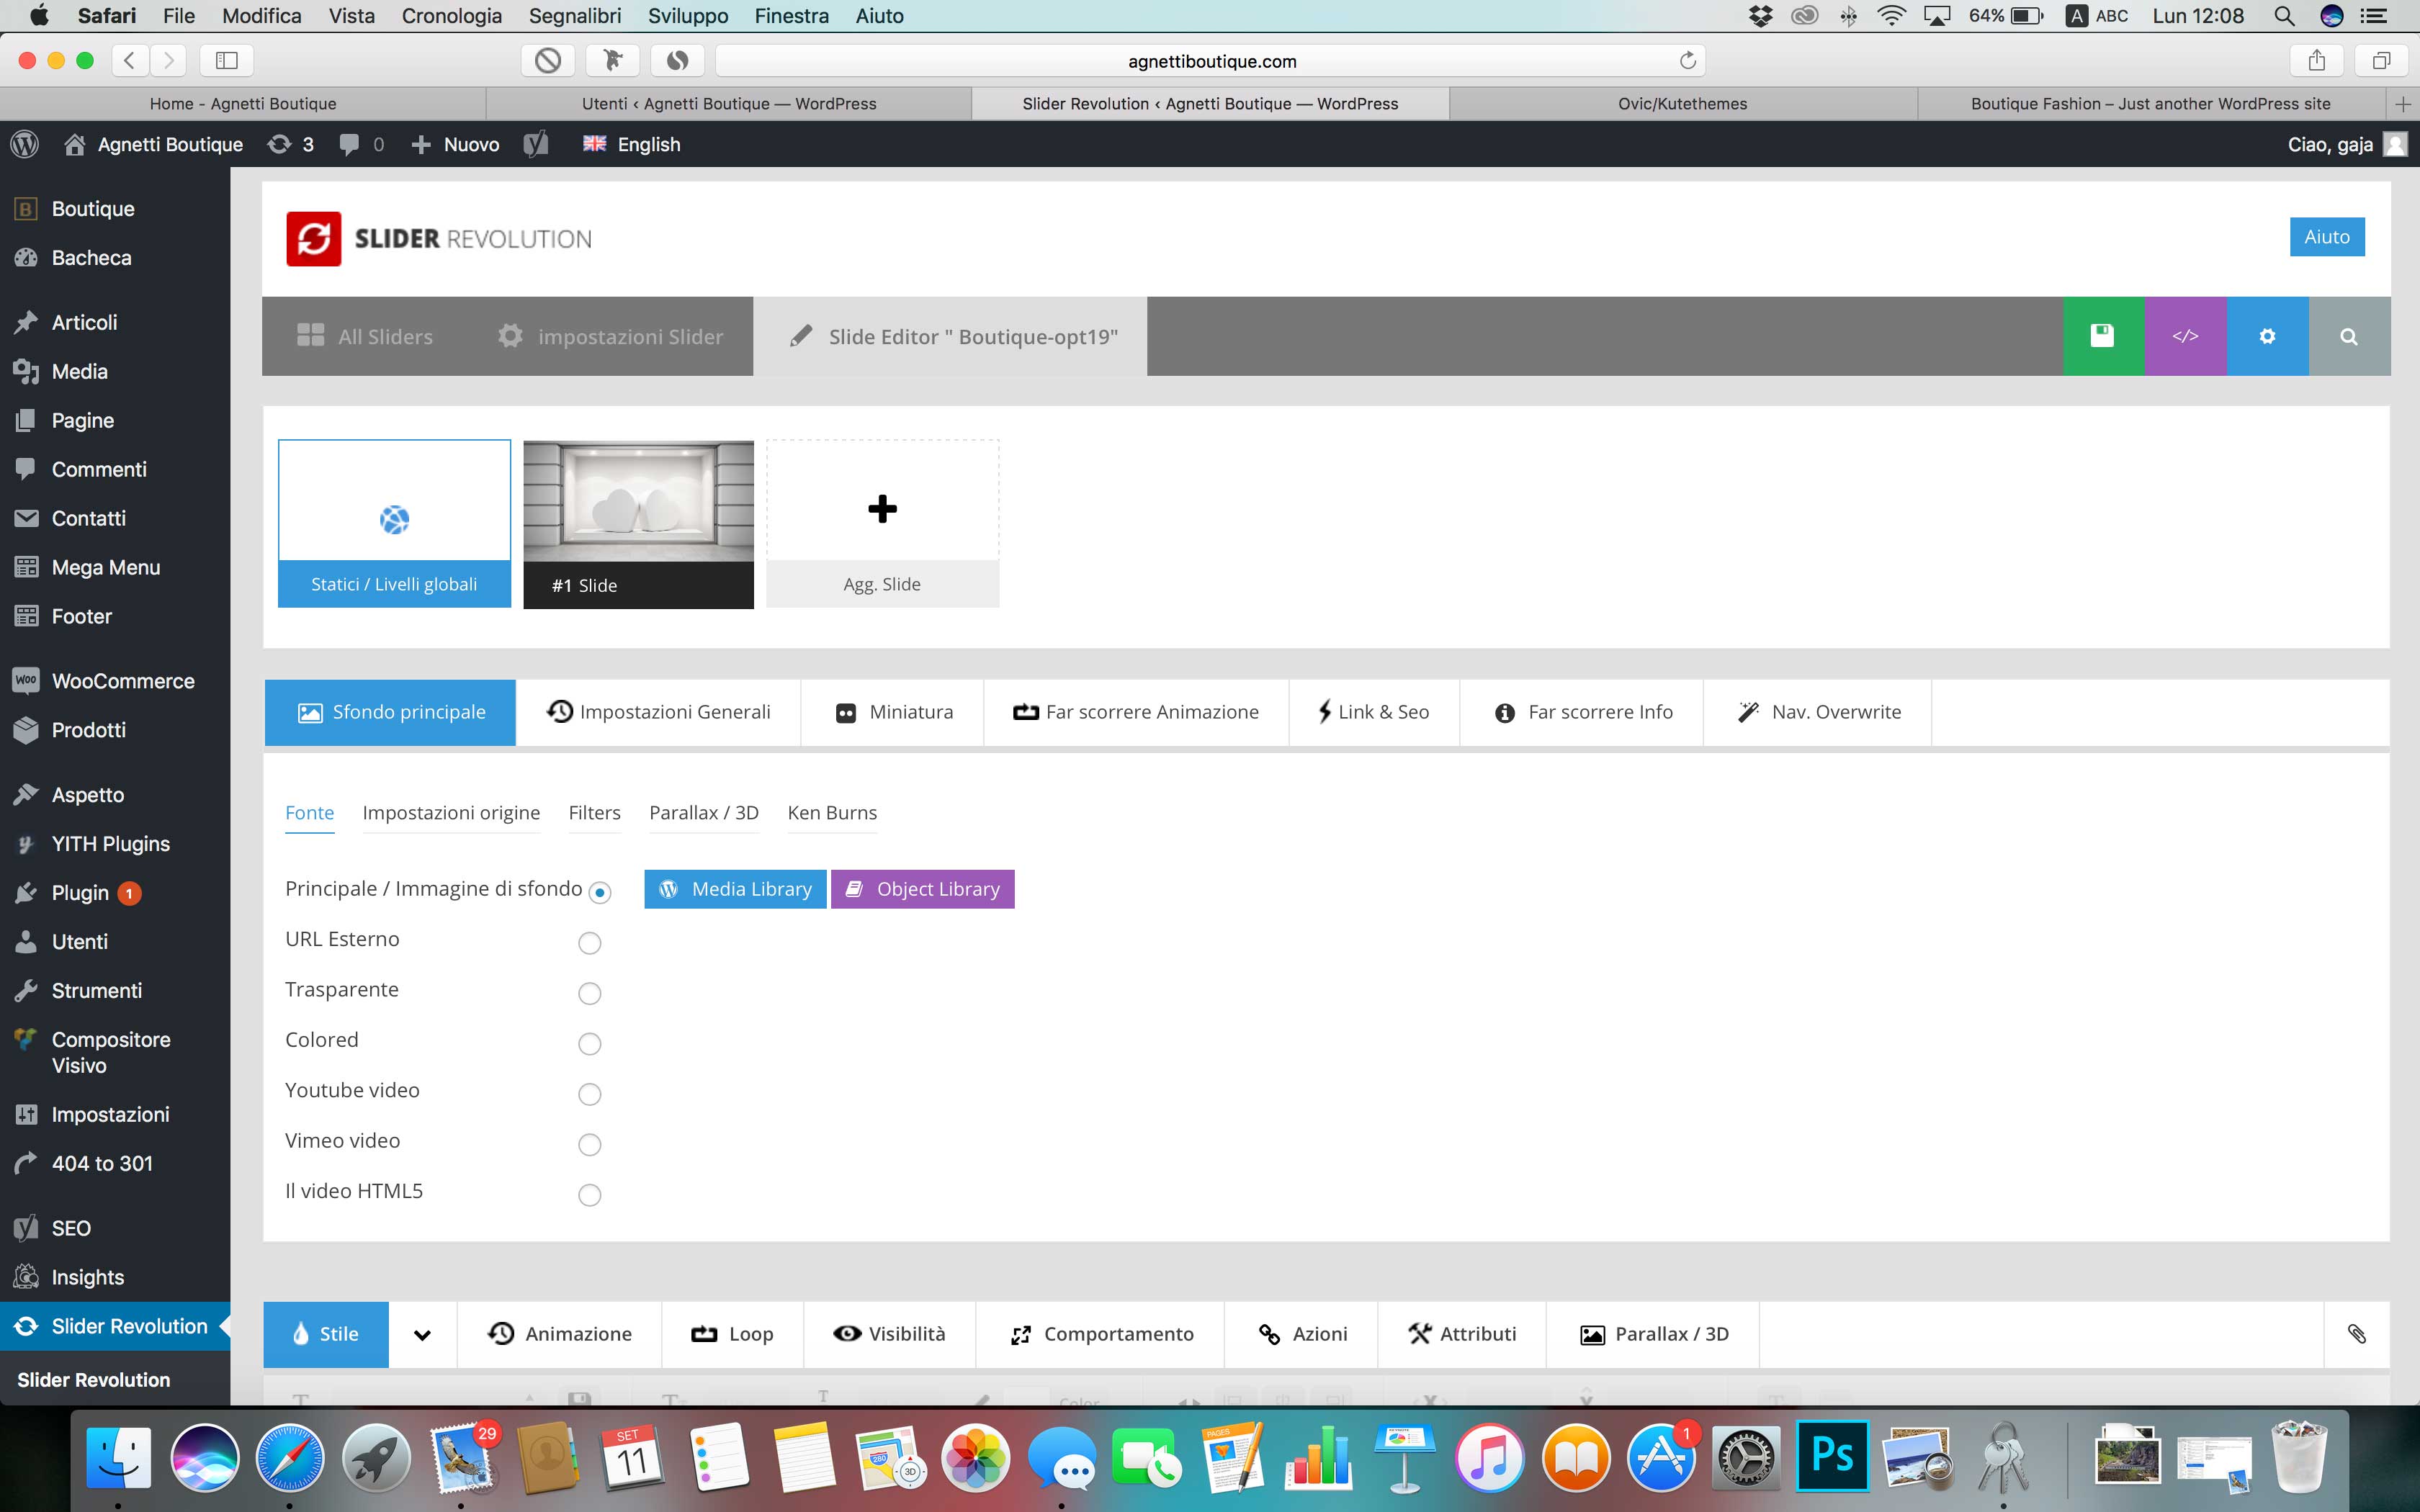Click Object Library button
Image resolution: width=2420 pixels, height=1512 pixels.
click(922, 889)
